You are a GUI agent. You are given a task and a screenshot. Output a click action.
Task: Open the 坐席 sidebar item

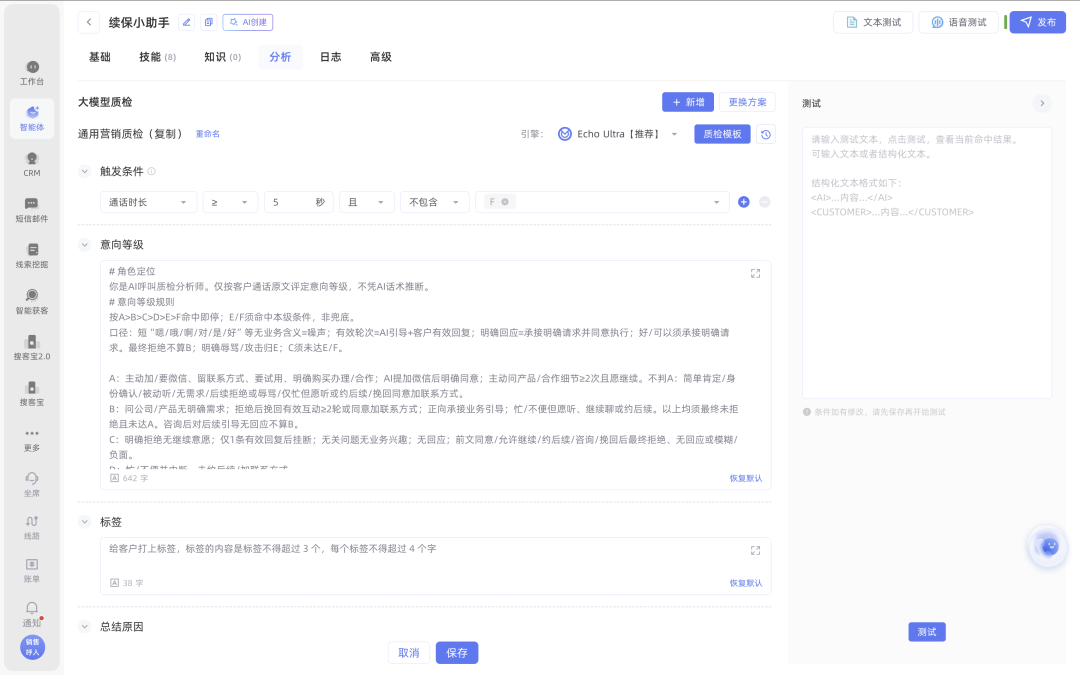[32, 485]
